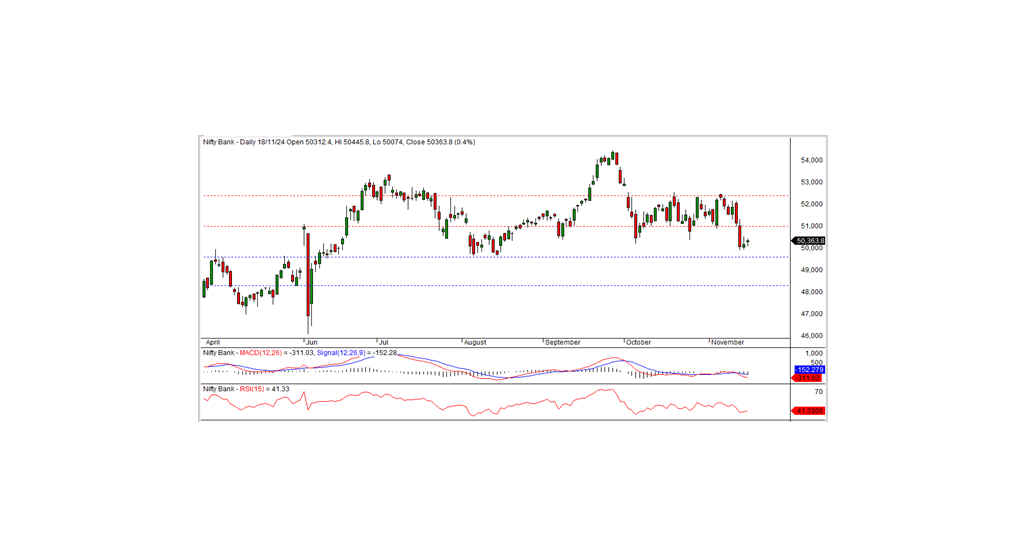Select the 54,000 price axis label
Image resolution: width=1032 pixels, height=544 pixels.
pos(811,161)
